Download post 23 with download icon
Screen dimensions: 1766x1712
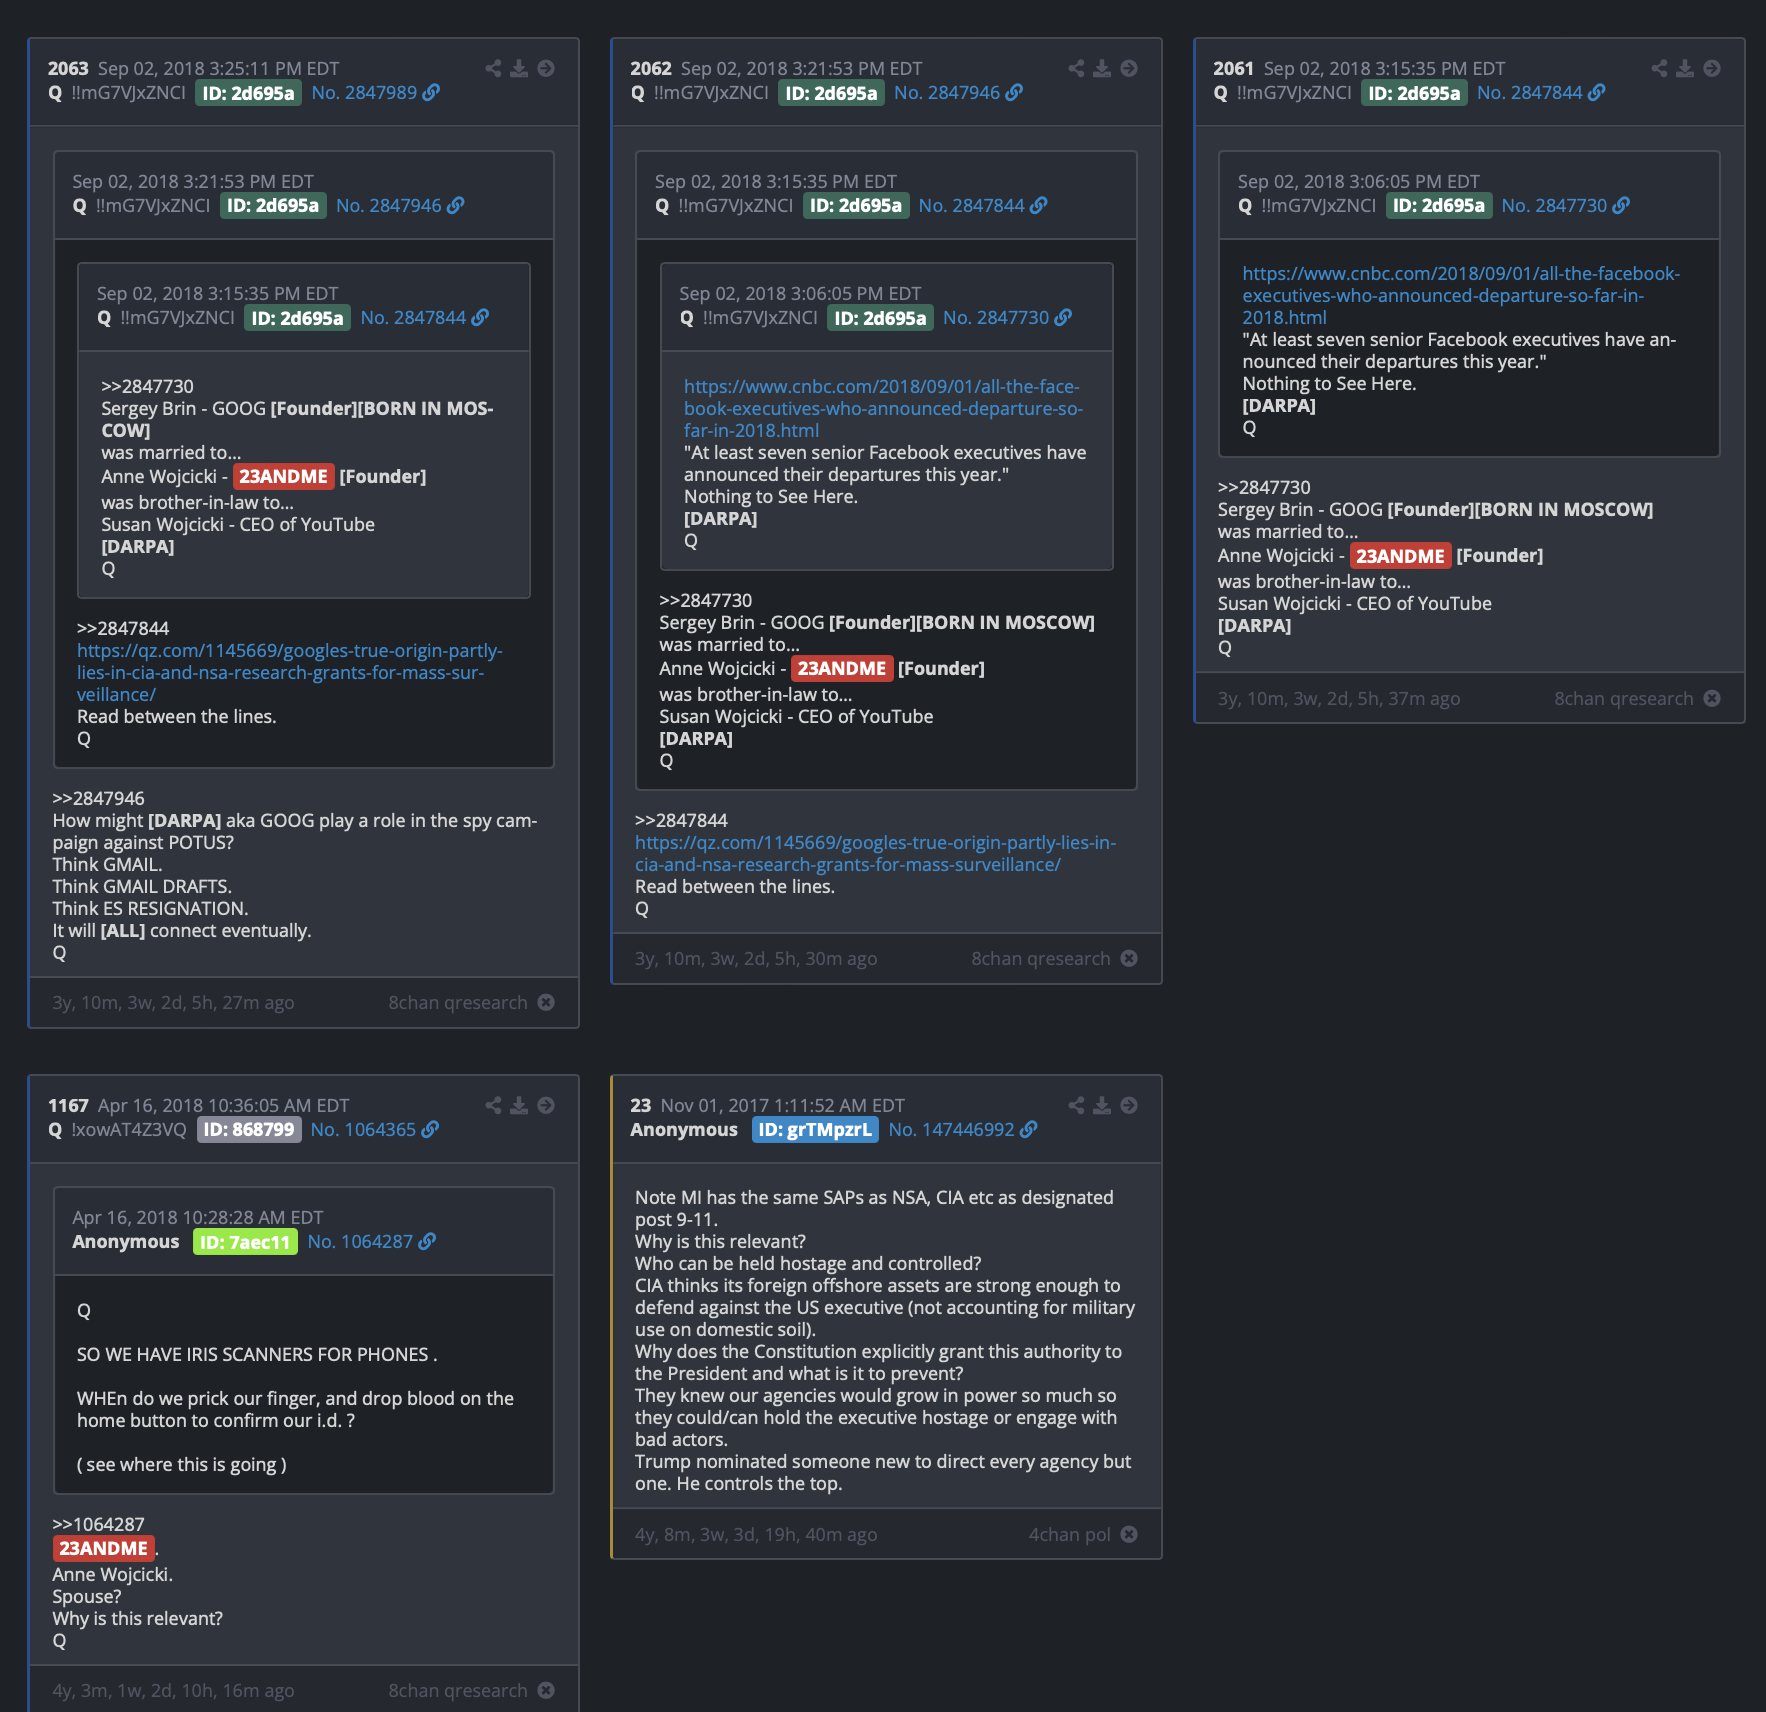pos(1102,1105)
